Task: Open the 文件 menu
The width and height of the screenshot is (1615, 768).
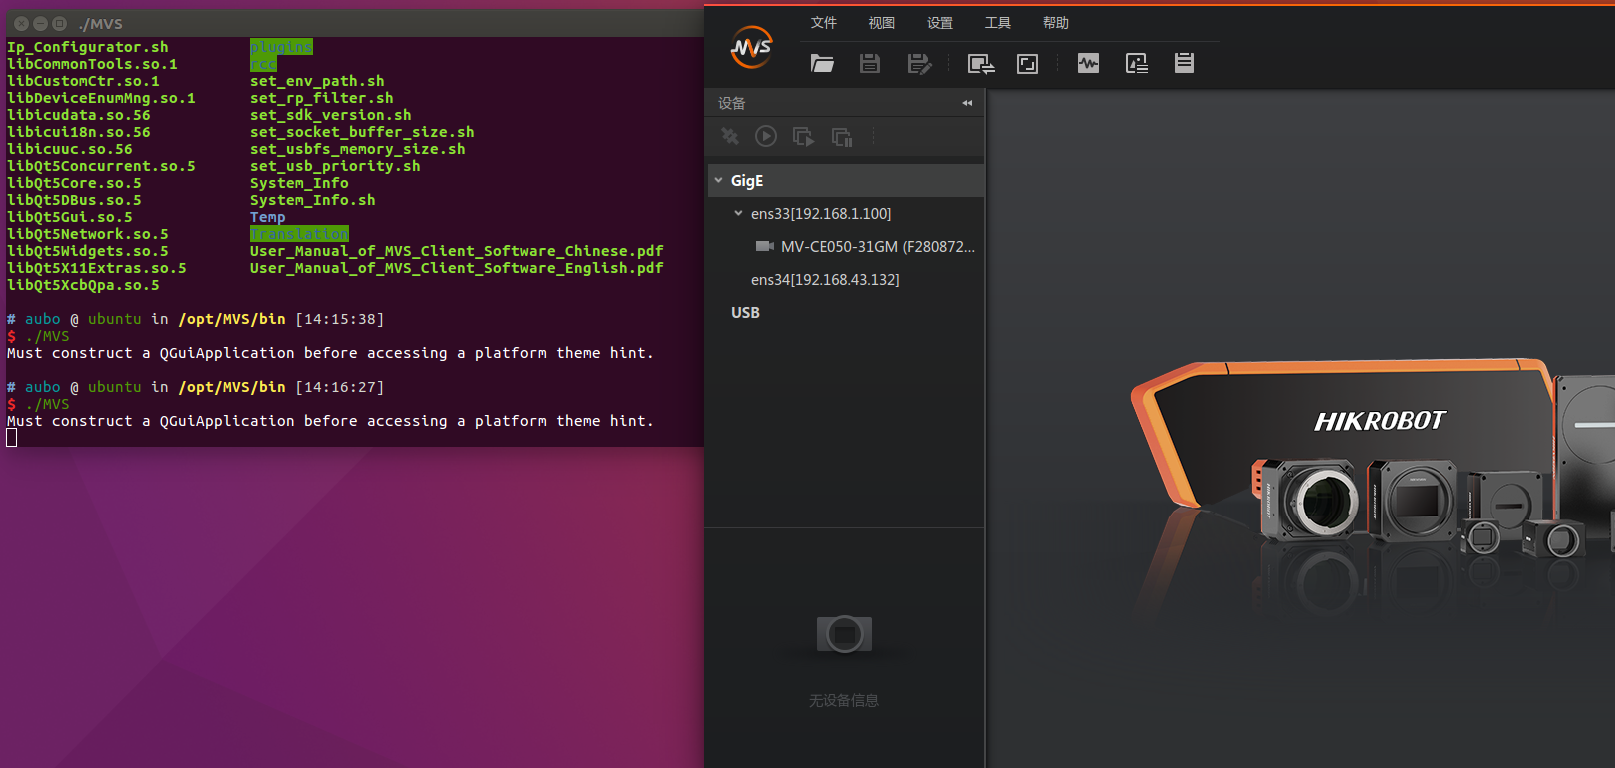Action: [823, 23]
